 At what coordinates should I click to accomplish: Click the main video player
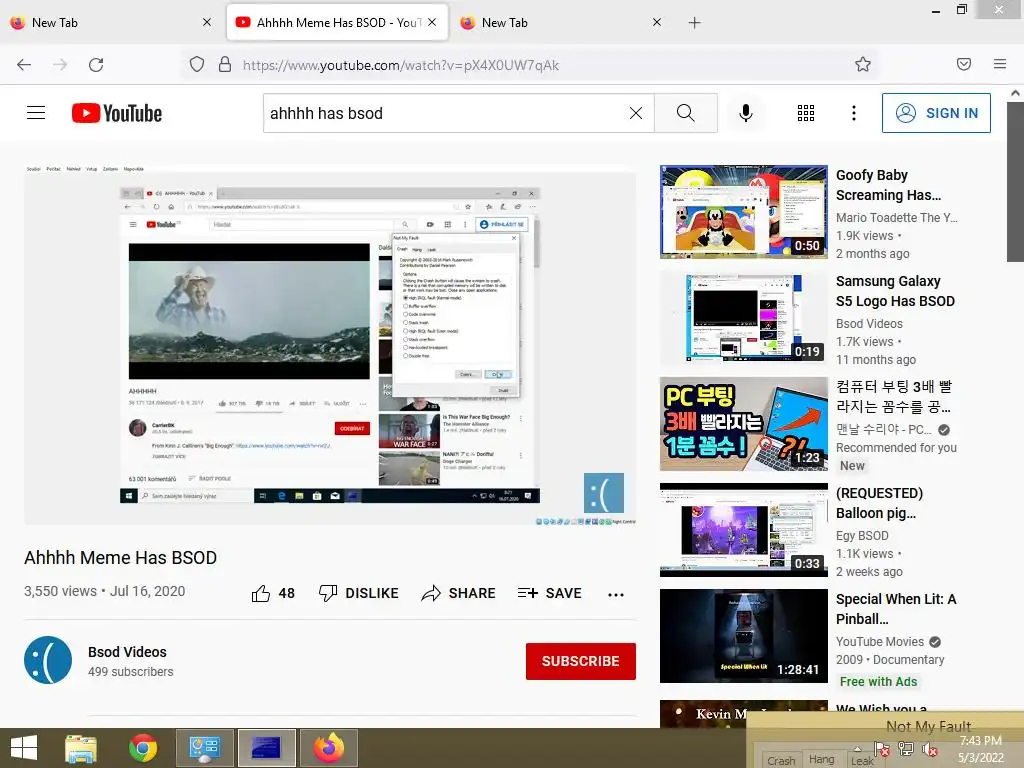pyautogui.click(x=330, y=344)
